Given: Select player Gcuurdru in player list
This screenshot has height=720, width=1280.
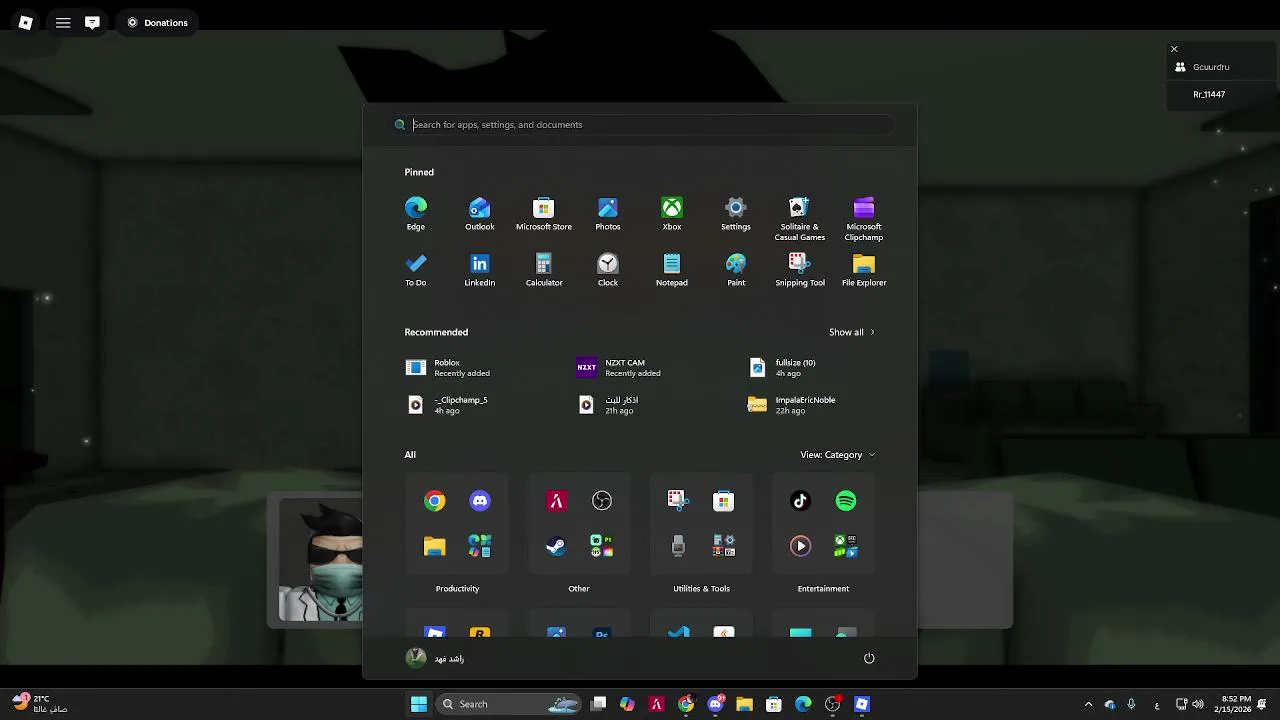Looking at the screenshot, I should click(1210, 67).
